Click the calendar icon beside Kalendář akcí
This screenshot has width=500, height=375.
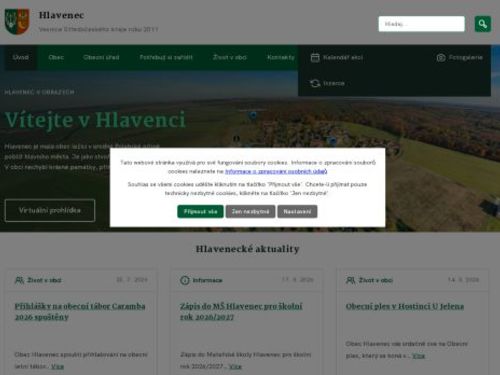point(315,58)
